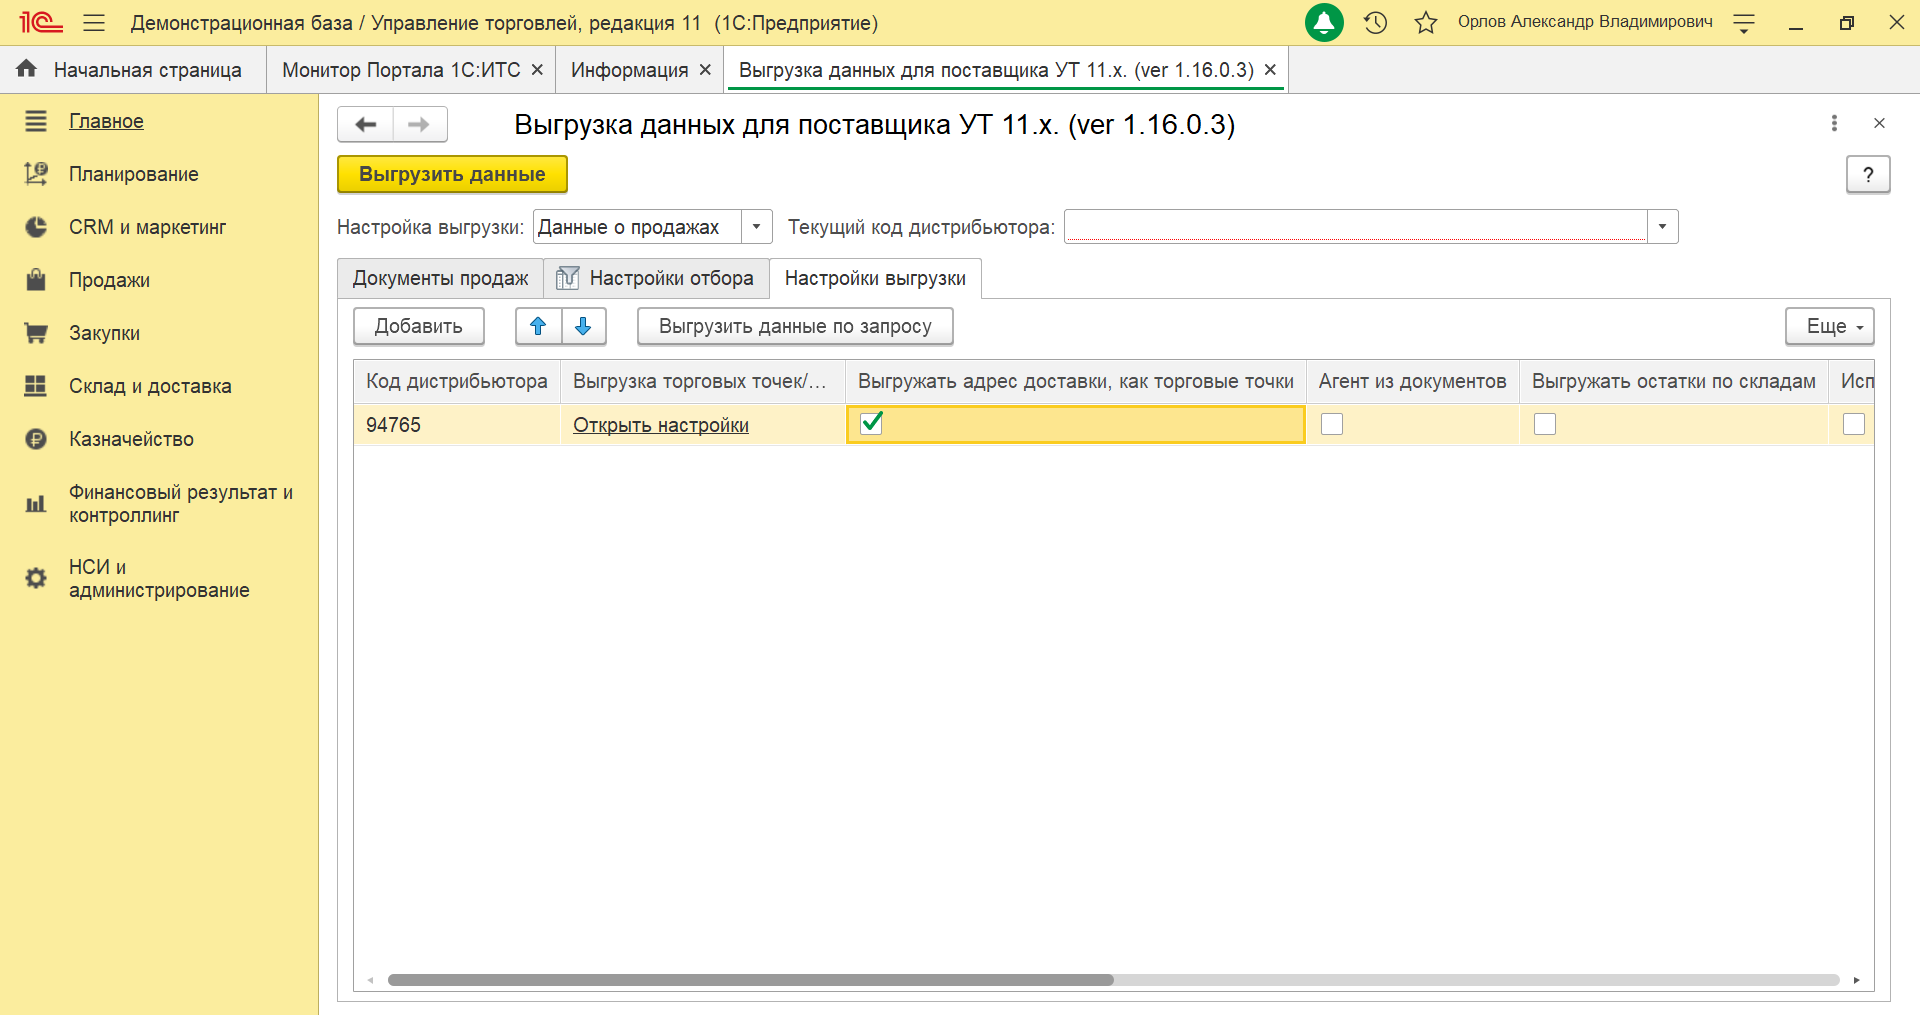The image size is (1920, 1015).
Task: Open notifications bell icon
Action: click(1324, 22)
